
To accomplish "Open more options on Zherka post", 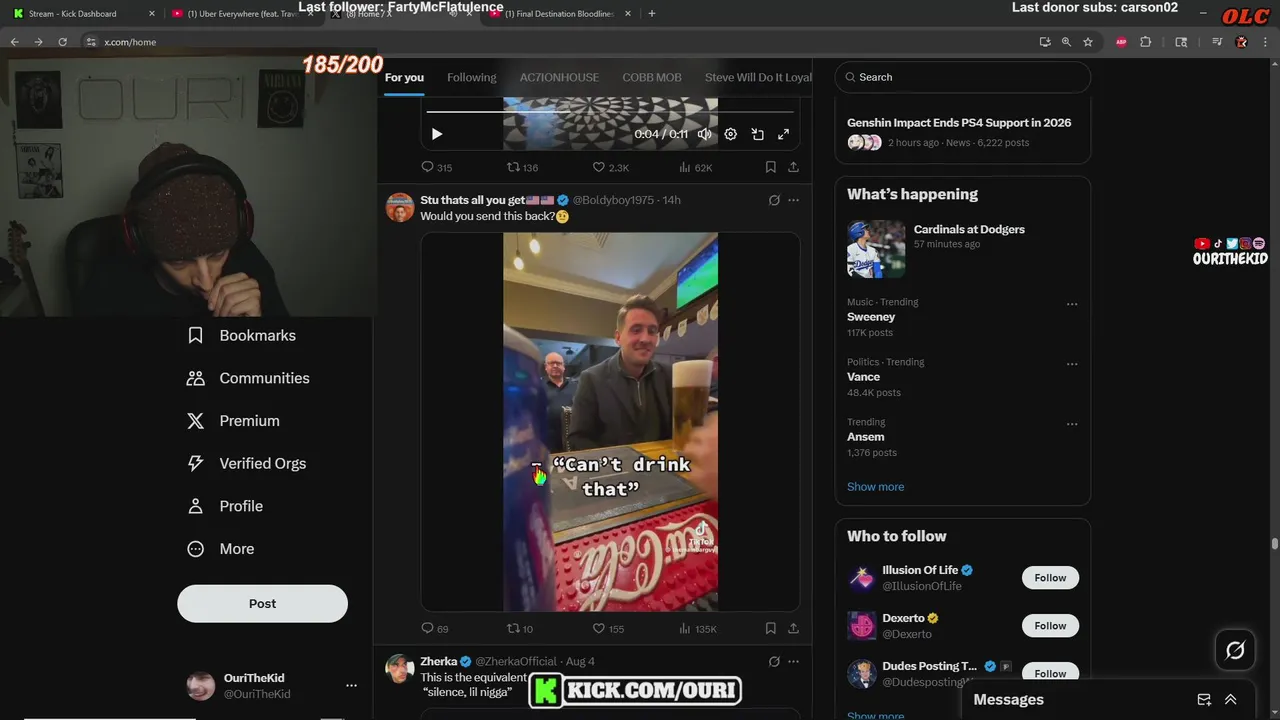I will 793,661.
